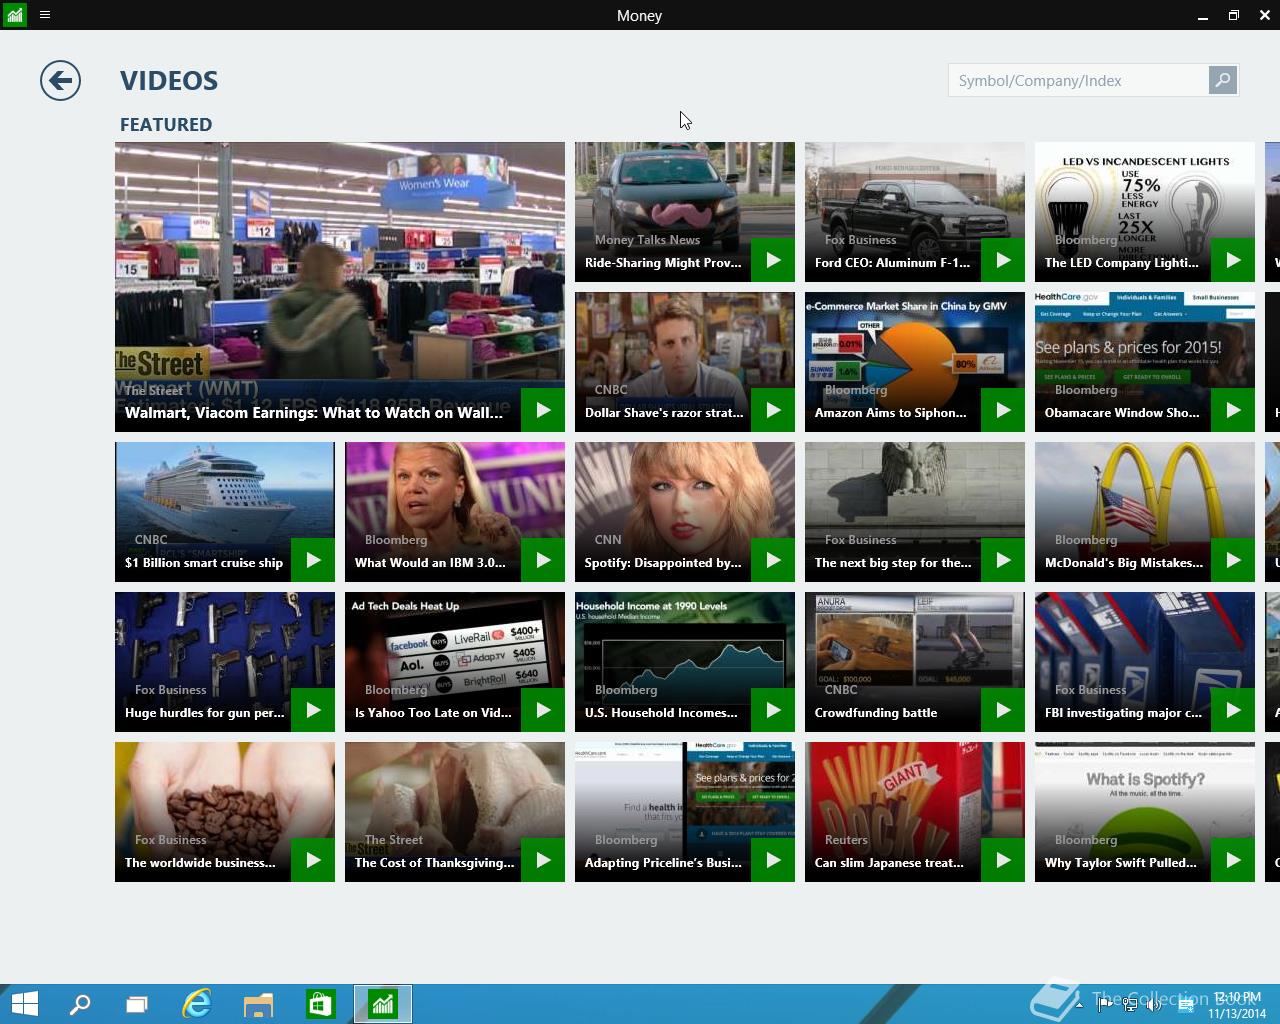Play What Would an IBM 3.0... video
The height and width of the screenshot is (1024, 1280).
point(543,560)
